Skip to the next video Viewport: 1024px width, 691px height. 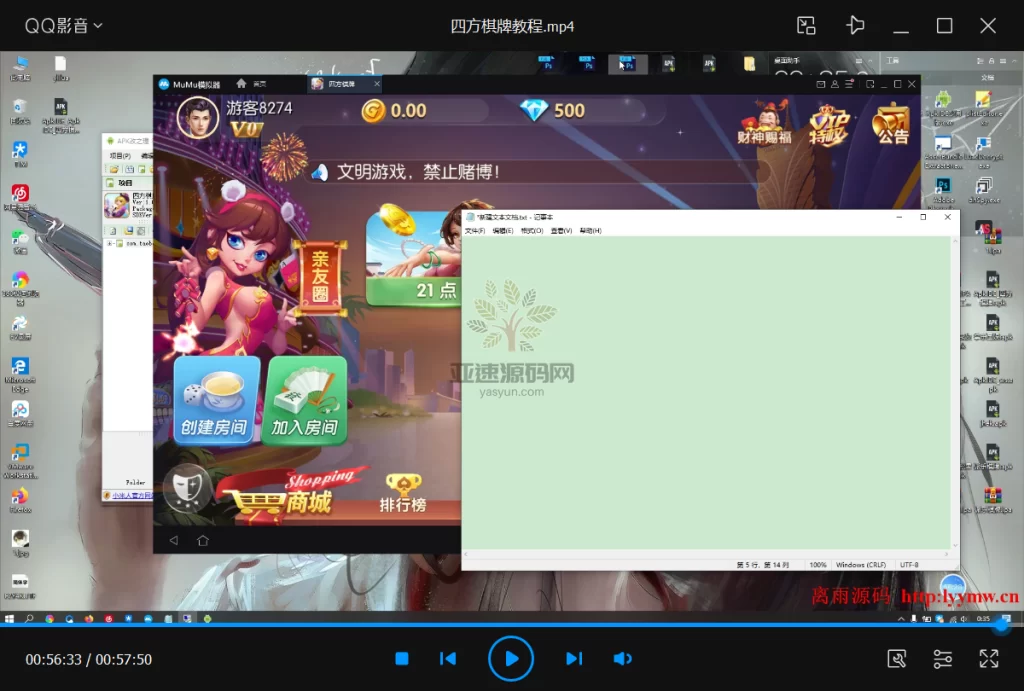pyautogui.click(x=573, y=658)
